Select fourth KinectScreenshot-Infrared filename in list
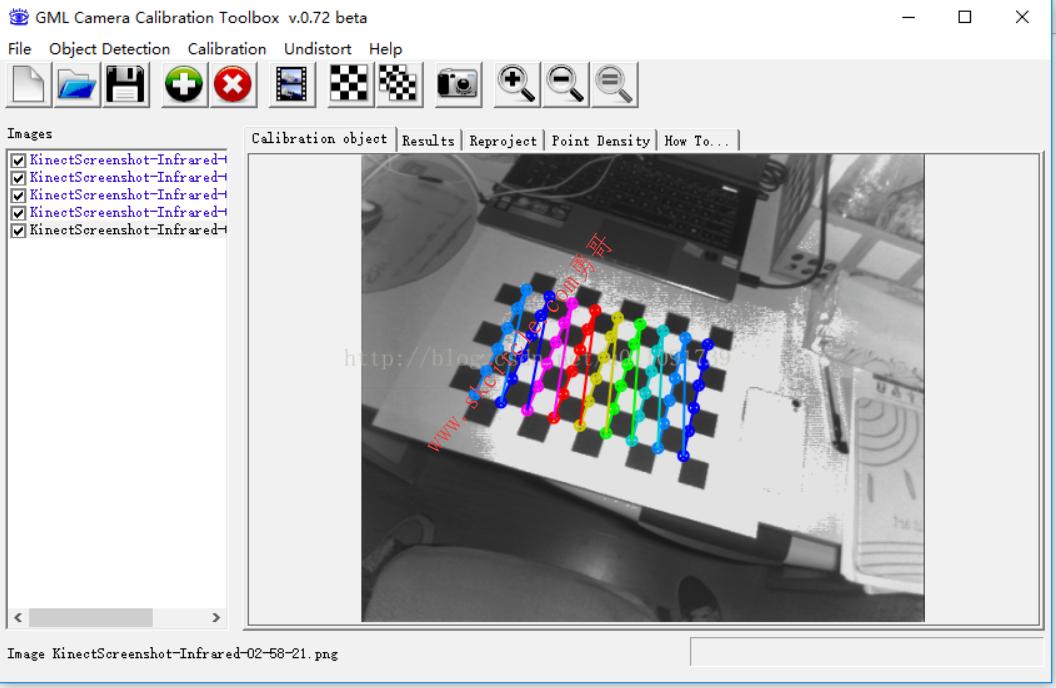 128,213
